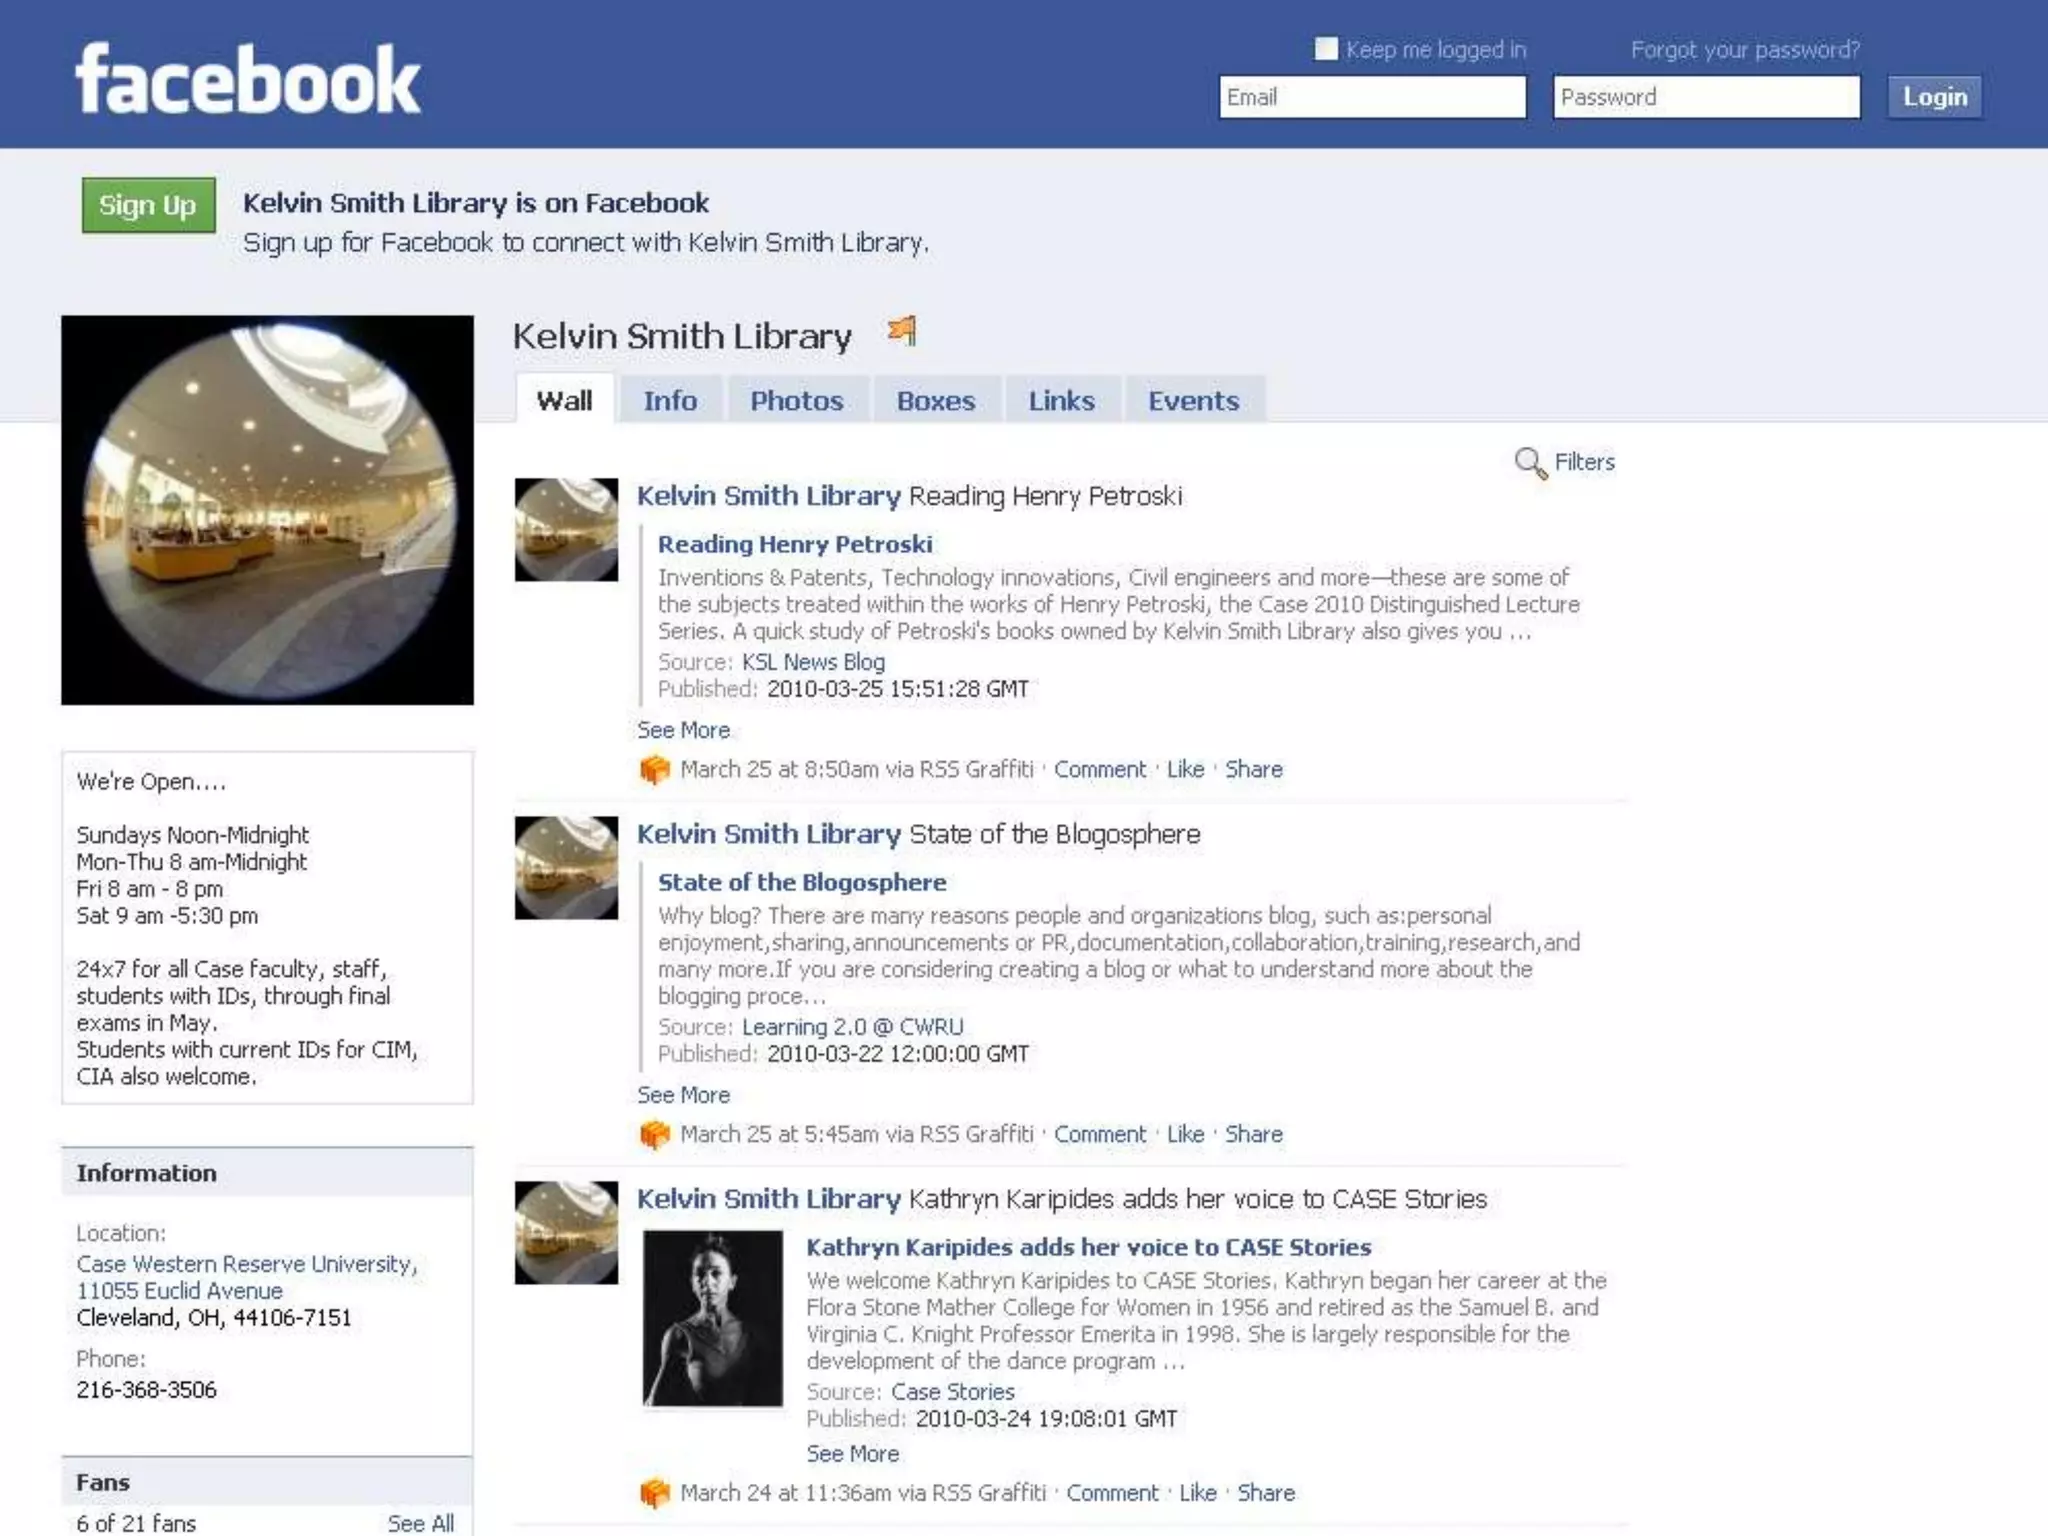
Task: Enable Keep me logged in checkbox
Action: pos(1326,48)
